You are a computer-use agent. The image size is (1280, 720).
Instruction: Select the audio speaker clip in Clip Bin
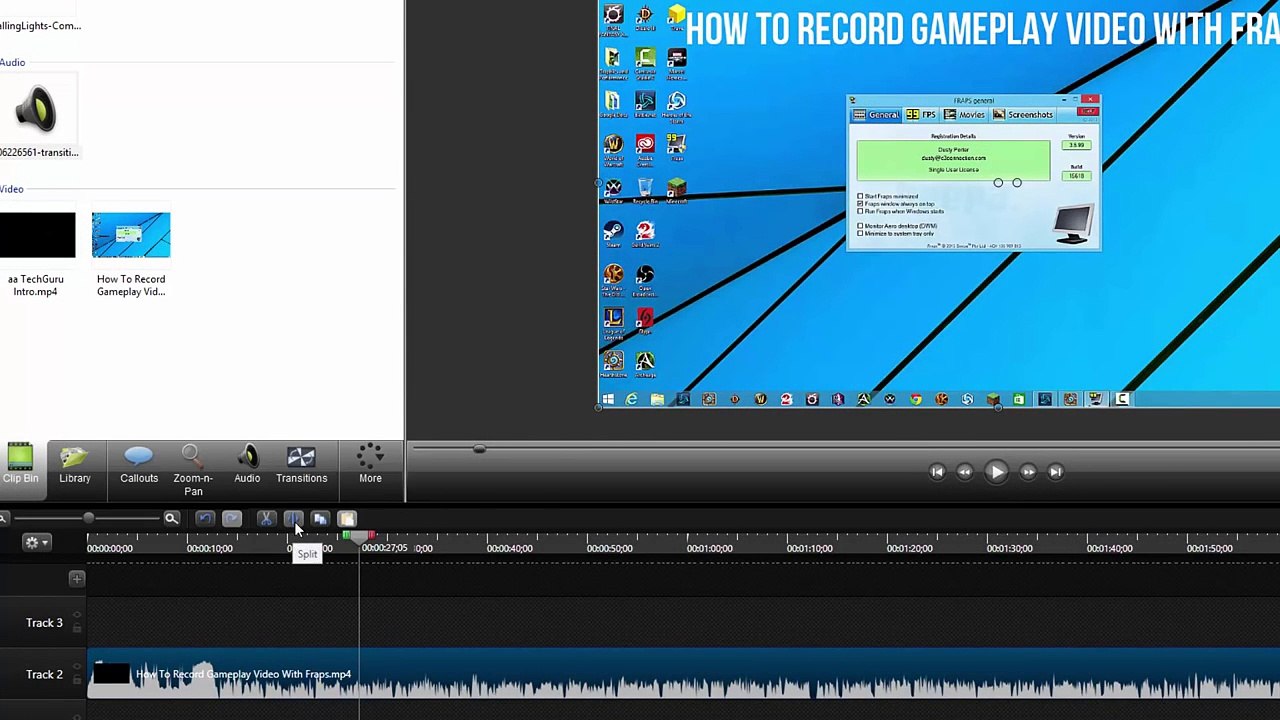(x=37, y=110)
